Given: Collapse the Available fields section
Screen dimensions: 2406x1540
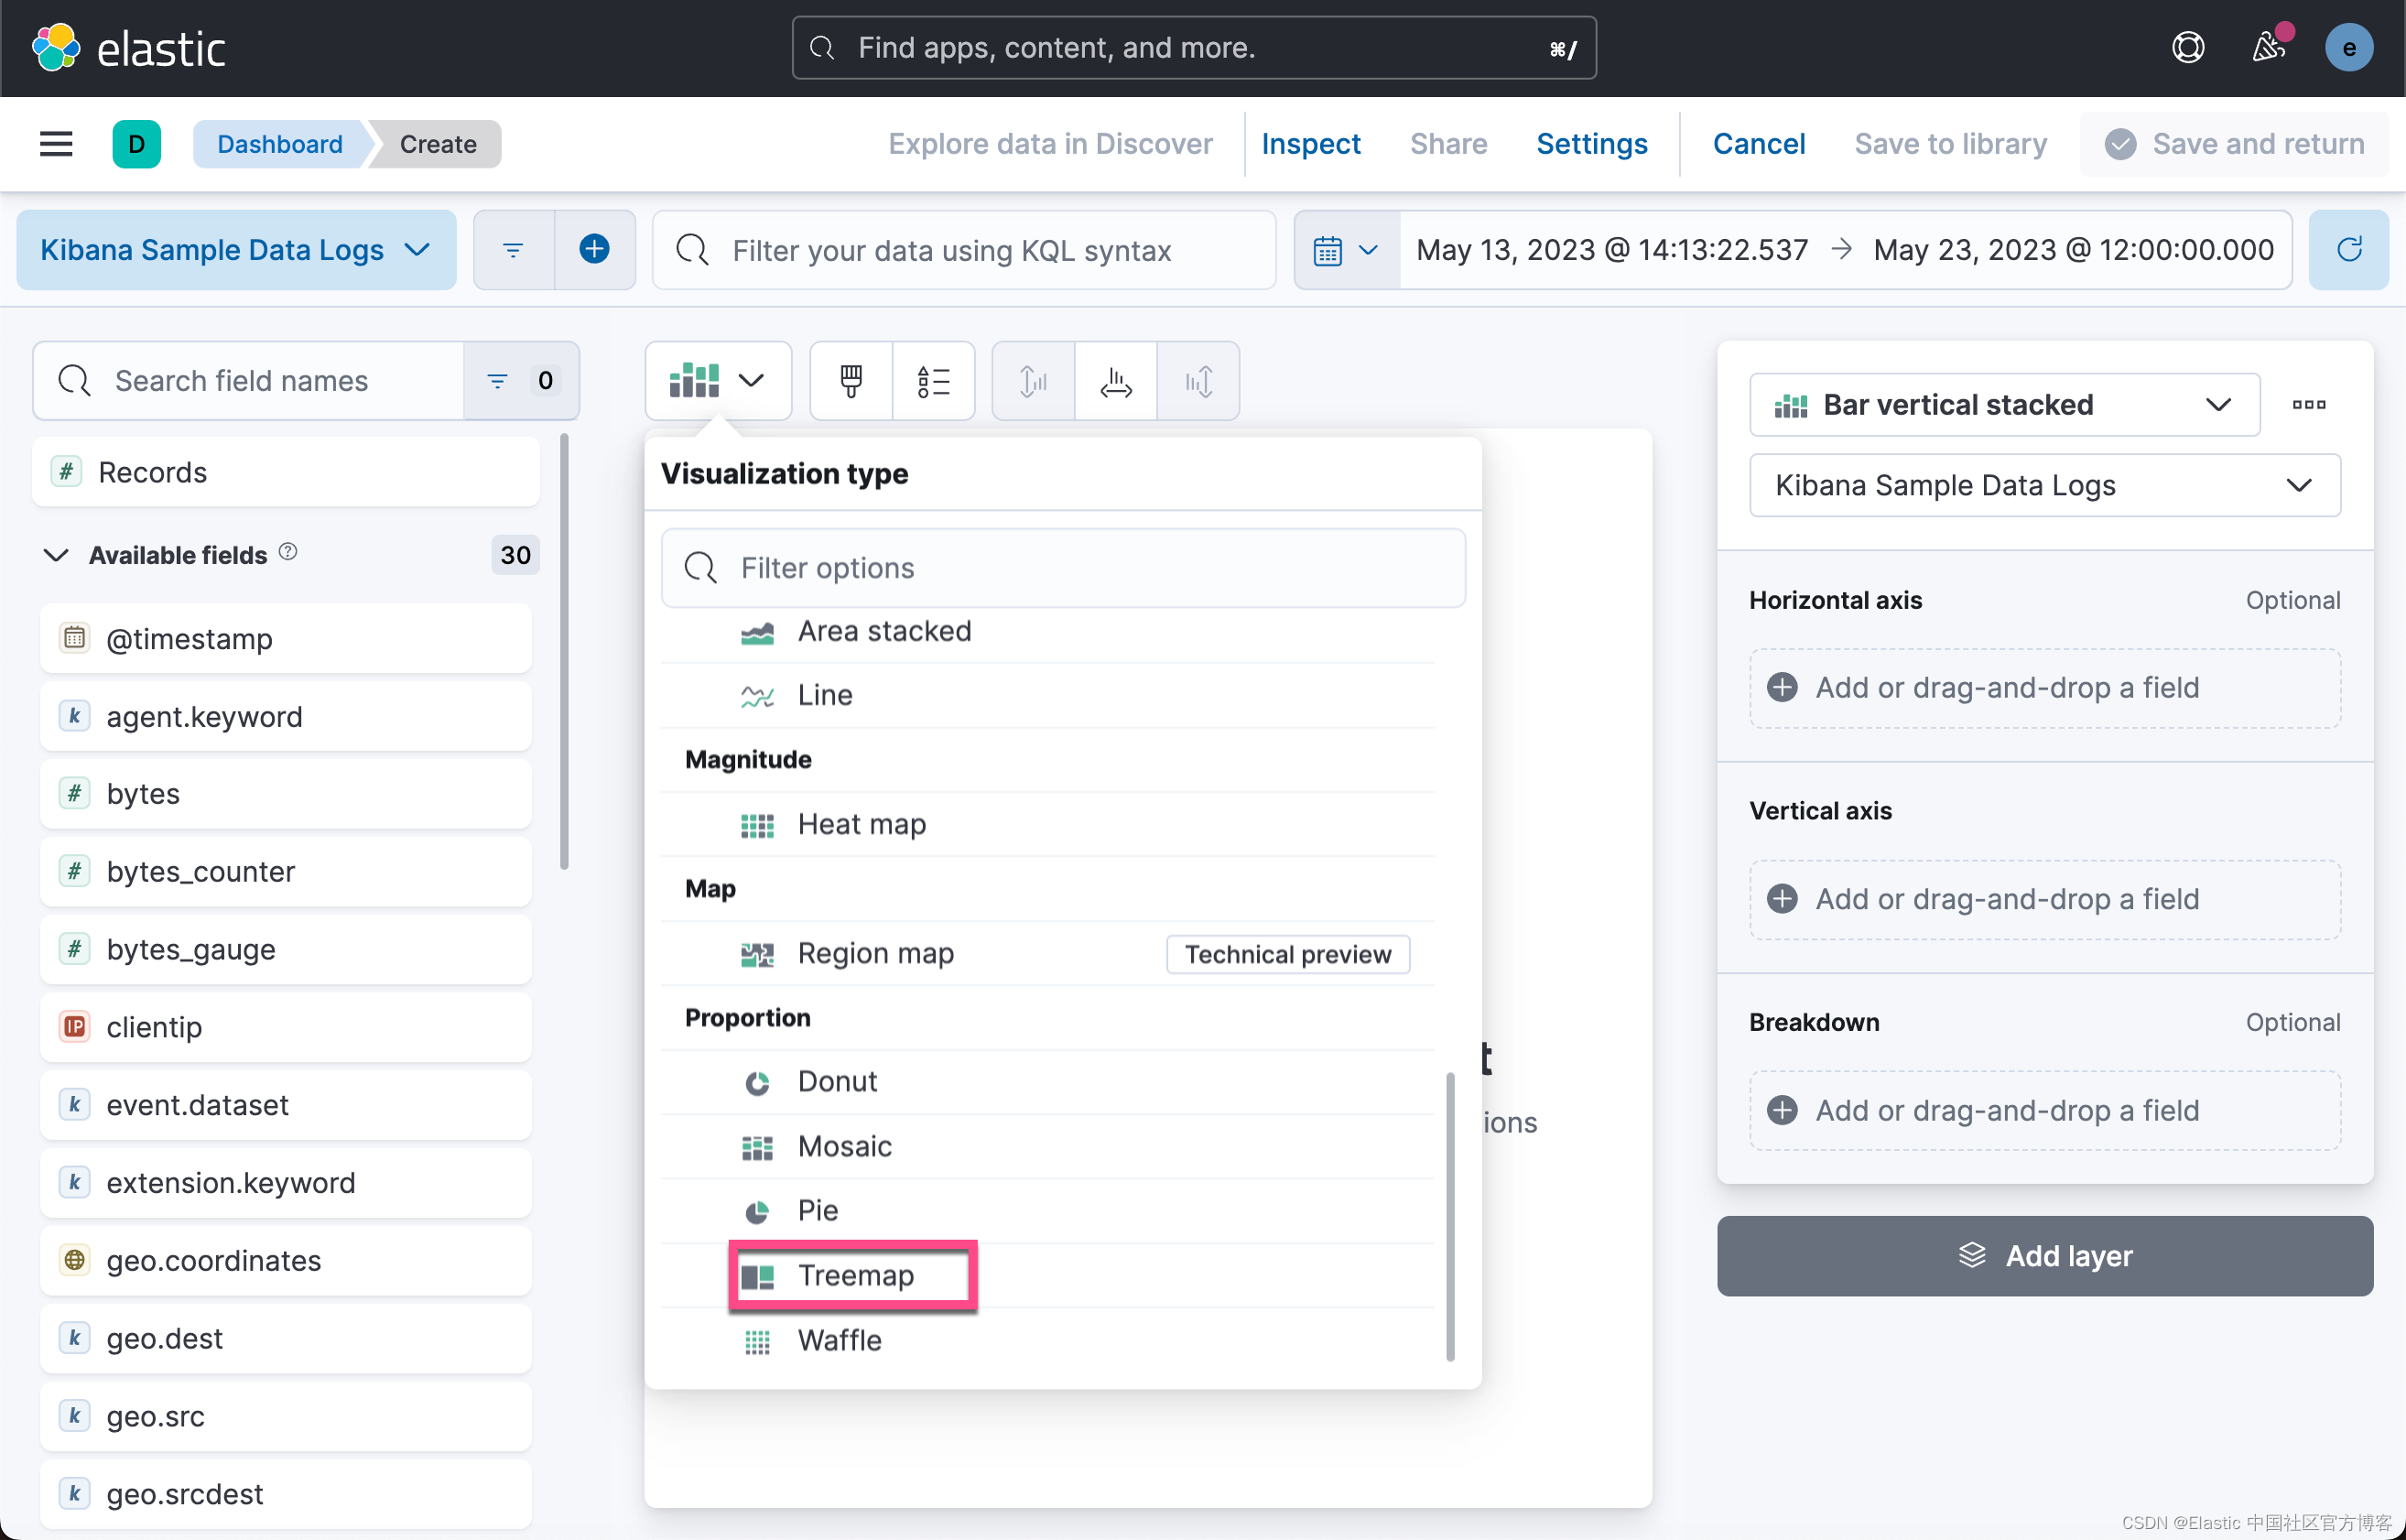Looking at the screenshot, I should coord(56,555).
